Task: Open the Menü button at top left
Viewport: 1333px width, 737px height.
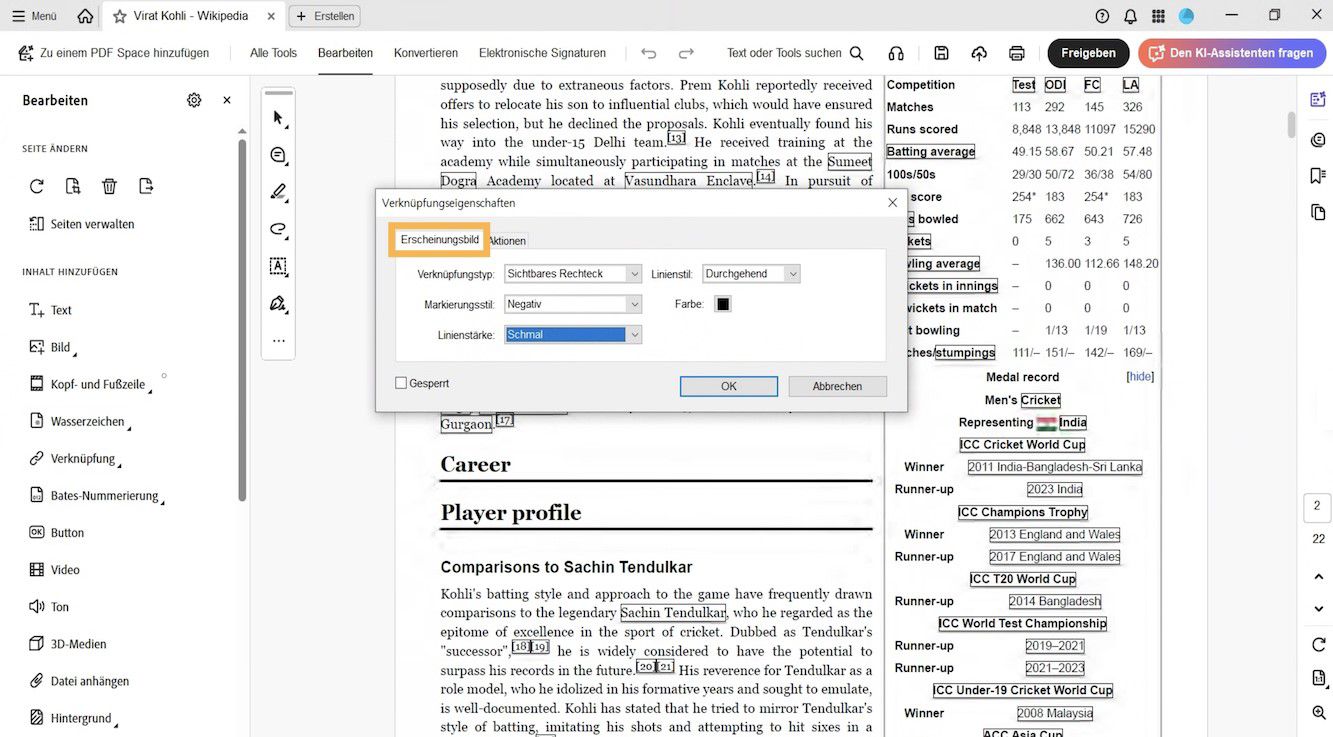Action: tap(34, 16)
